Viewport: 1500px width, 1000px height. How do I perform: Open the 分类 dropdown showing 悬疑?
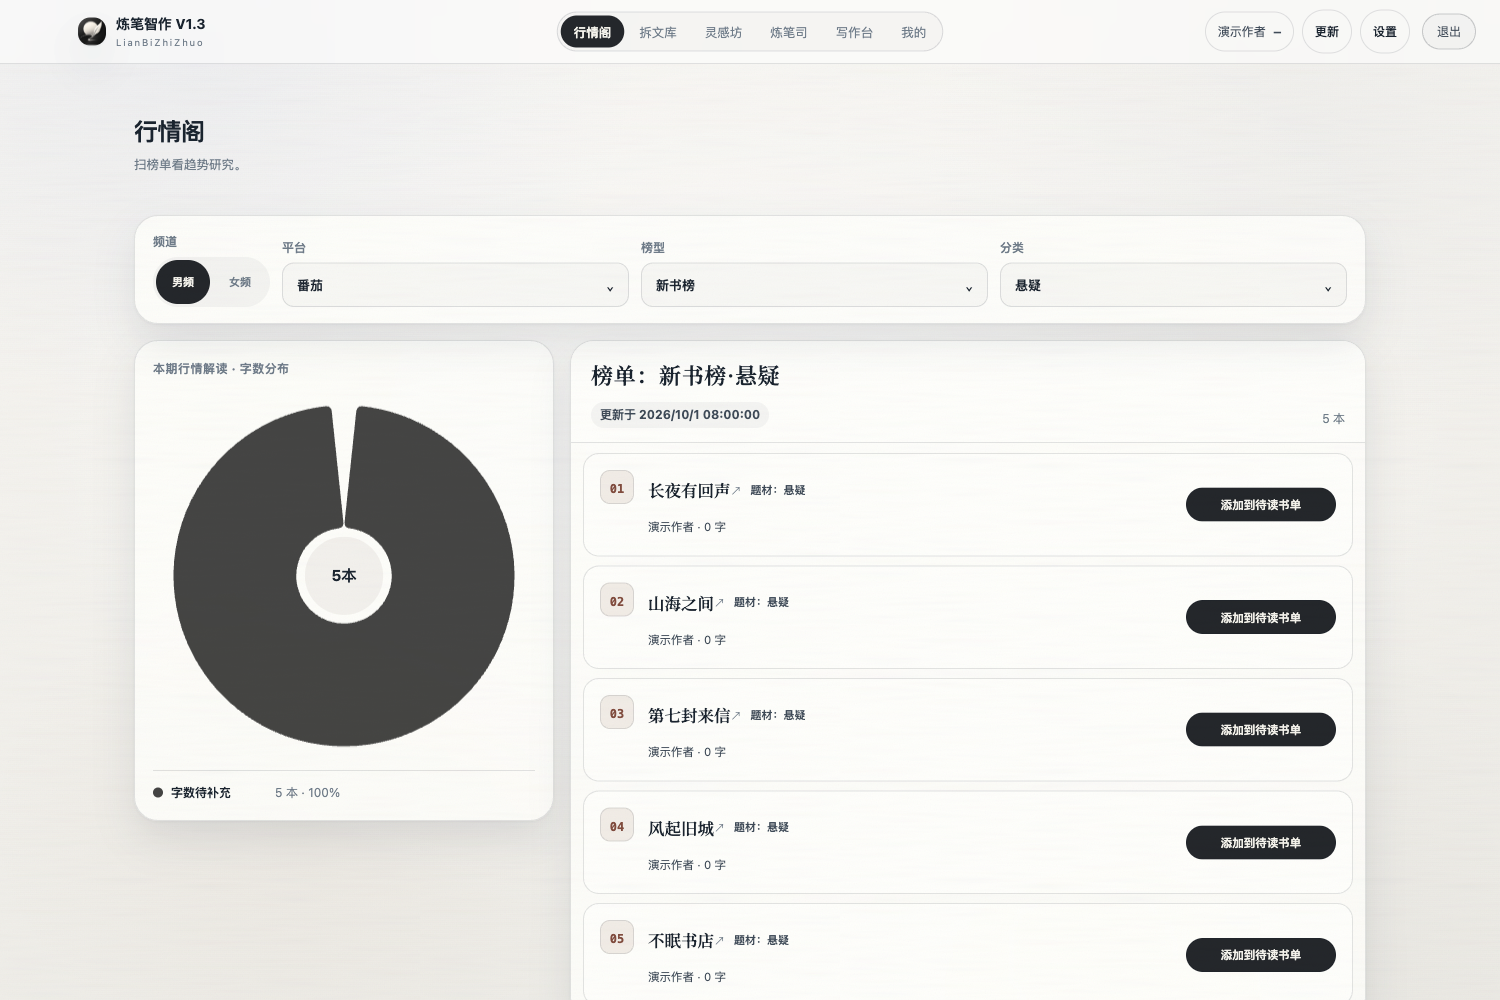pyautogui.click(x=1173, y=285)
